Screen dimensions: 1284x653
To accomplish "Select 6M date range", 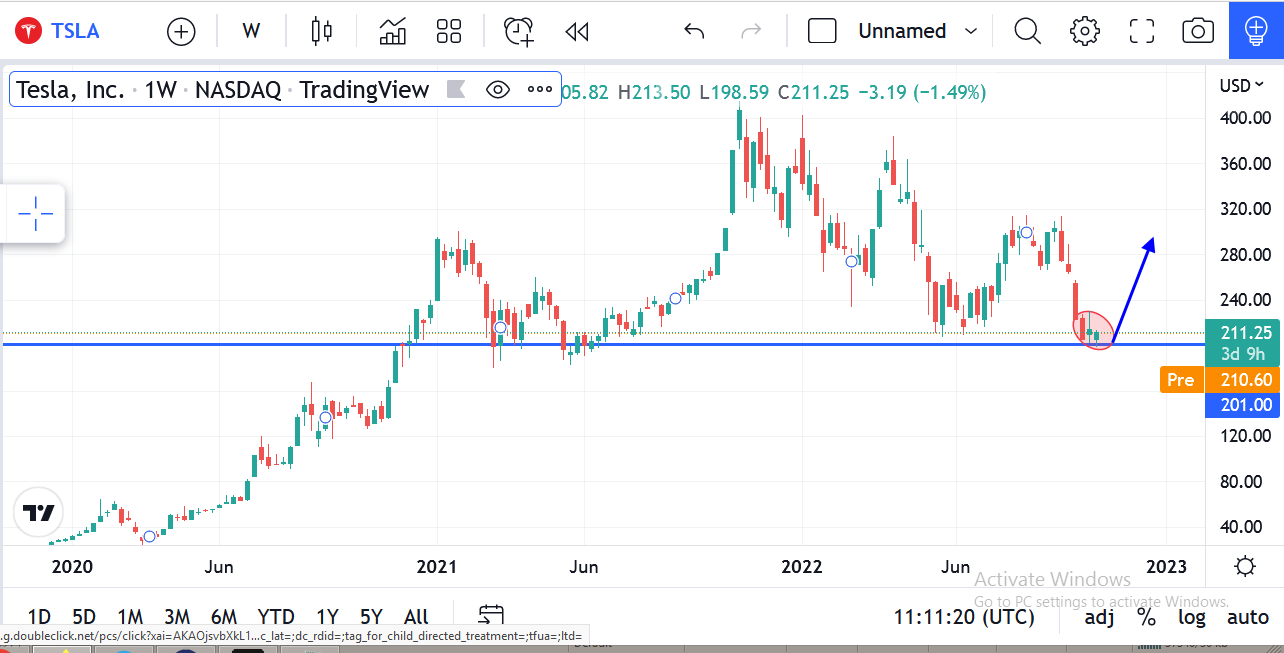I will tap(224, 617).
